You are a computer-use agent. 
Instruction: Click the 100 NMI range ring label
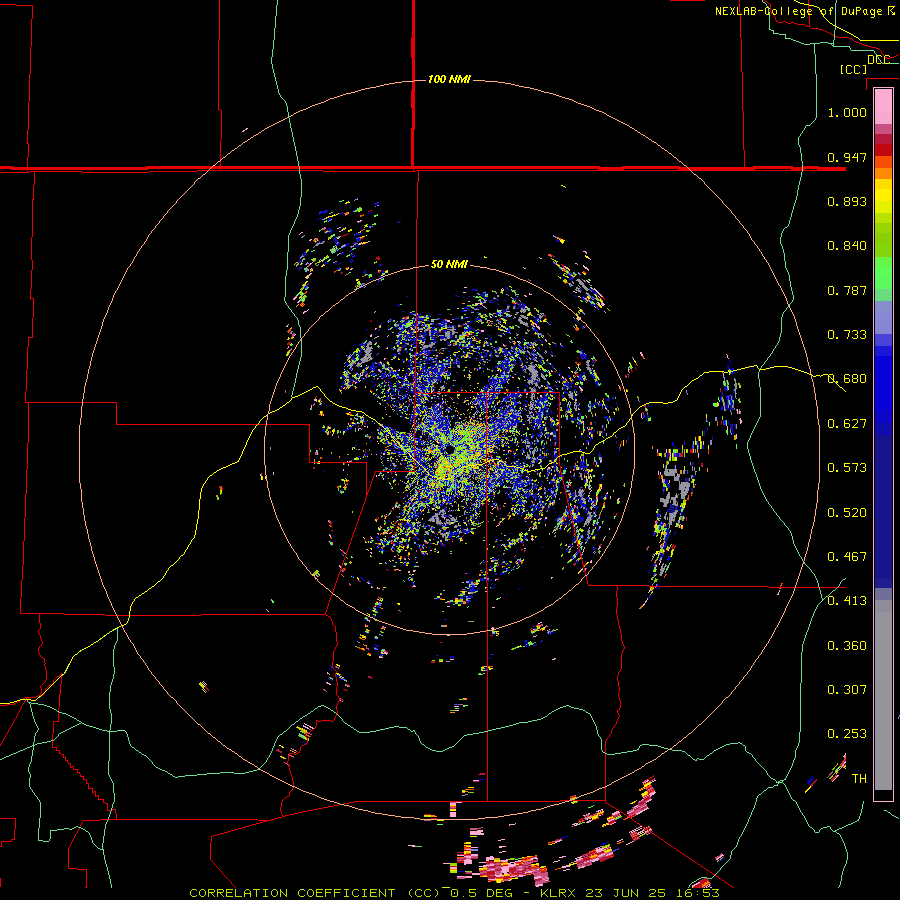[449, 79]
